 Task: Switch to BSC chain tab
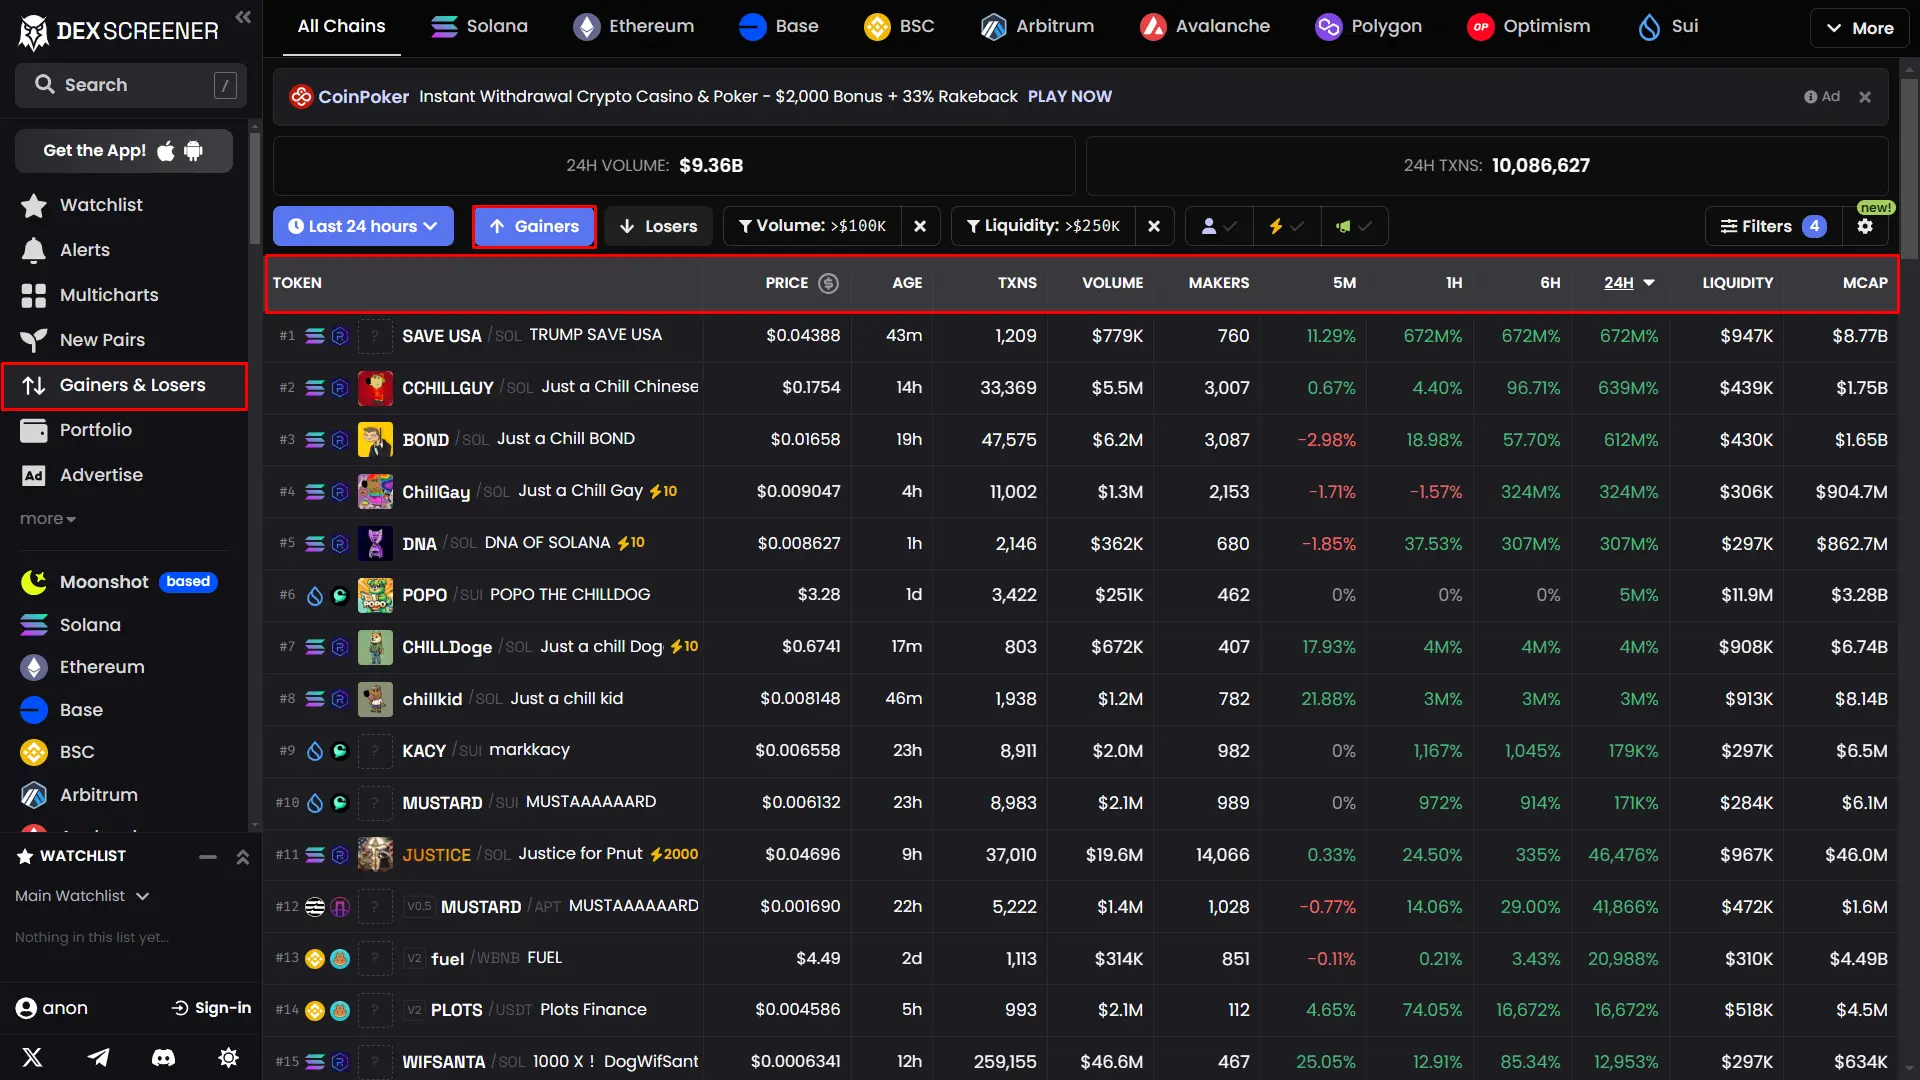899,26
